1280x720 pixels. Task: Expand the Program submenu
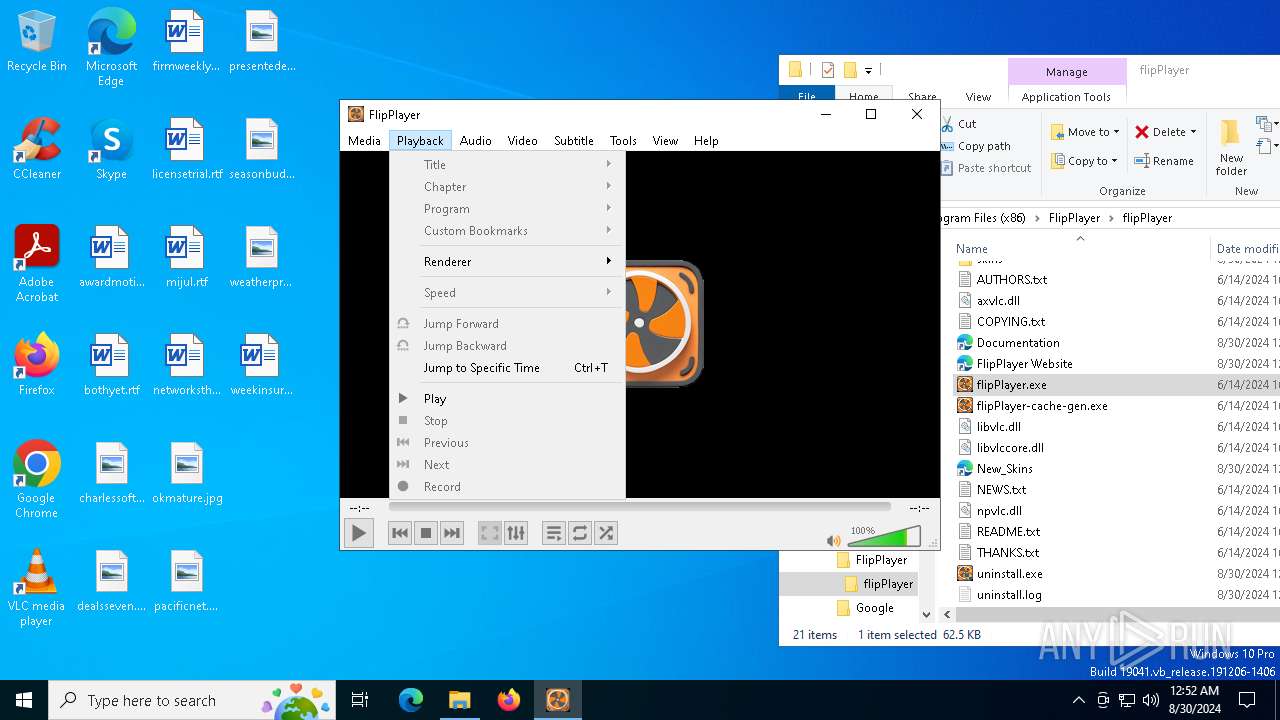[507, 209]
